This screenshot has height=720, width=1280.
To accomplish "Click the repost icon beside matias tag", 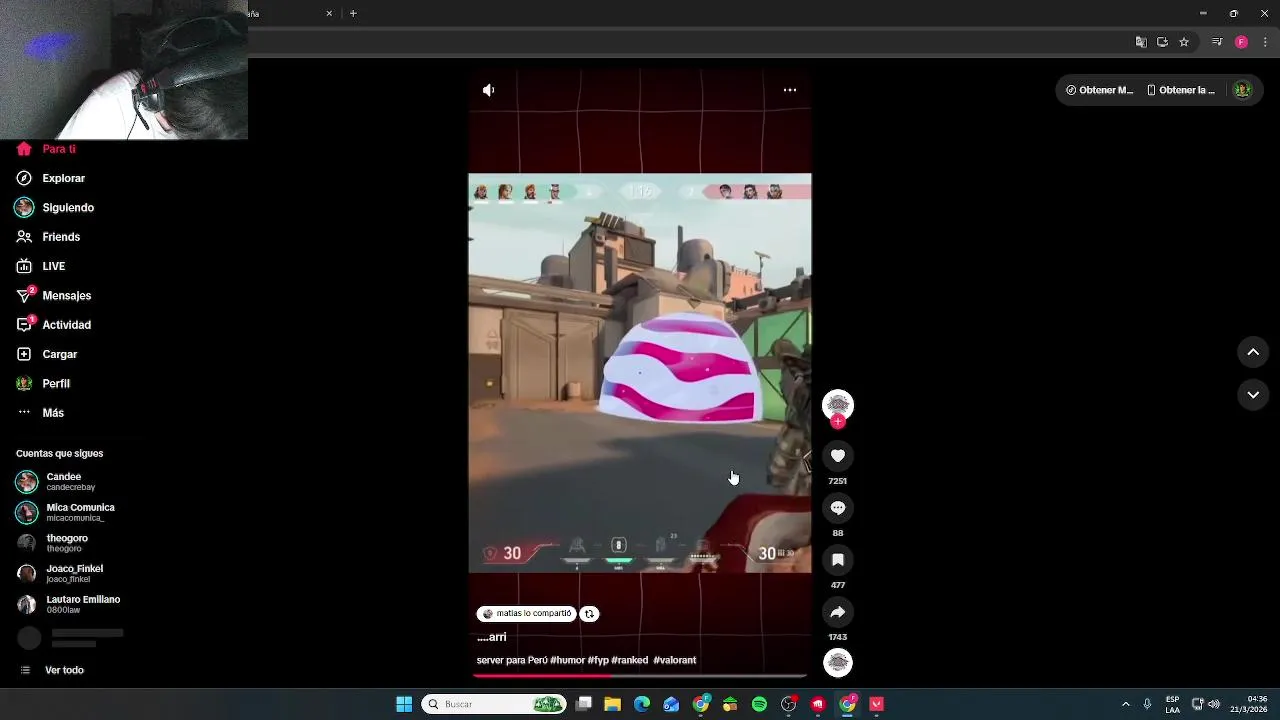I will point(589,614).
